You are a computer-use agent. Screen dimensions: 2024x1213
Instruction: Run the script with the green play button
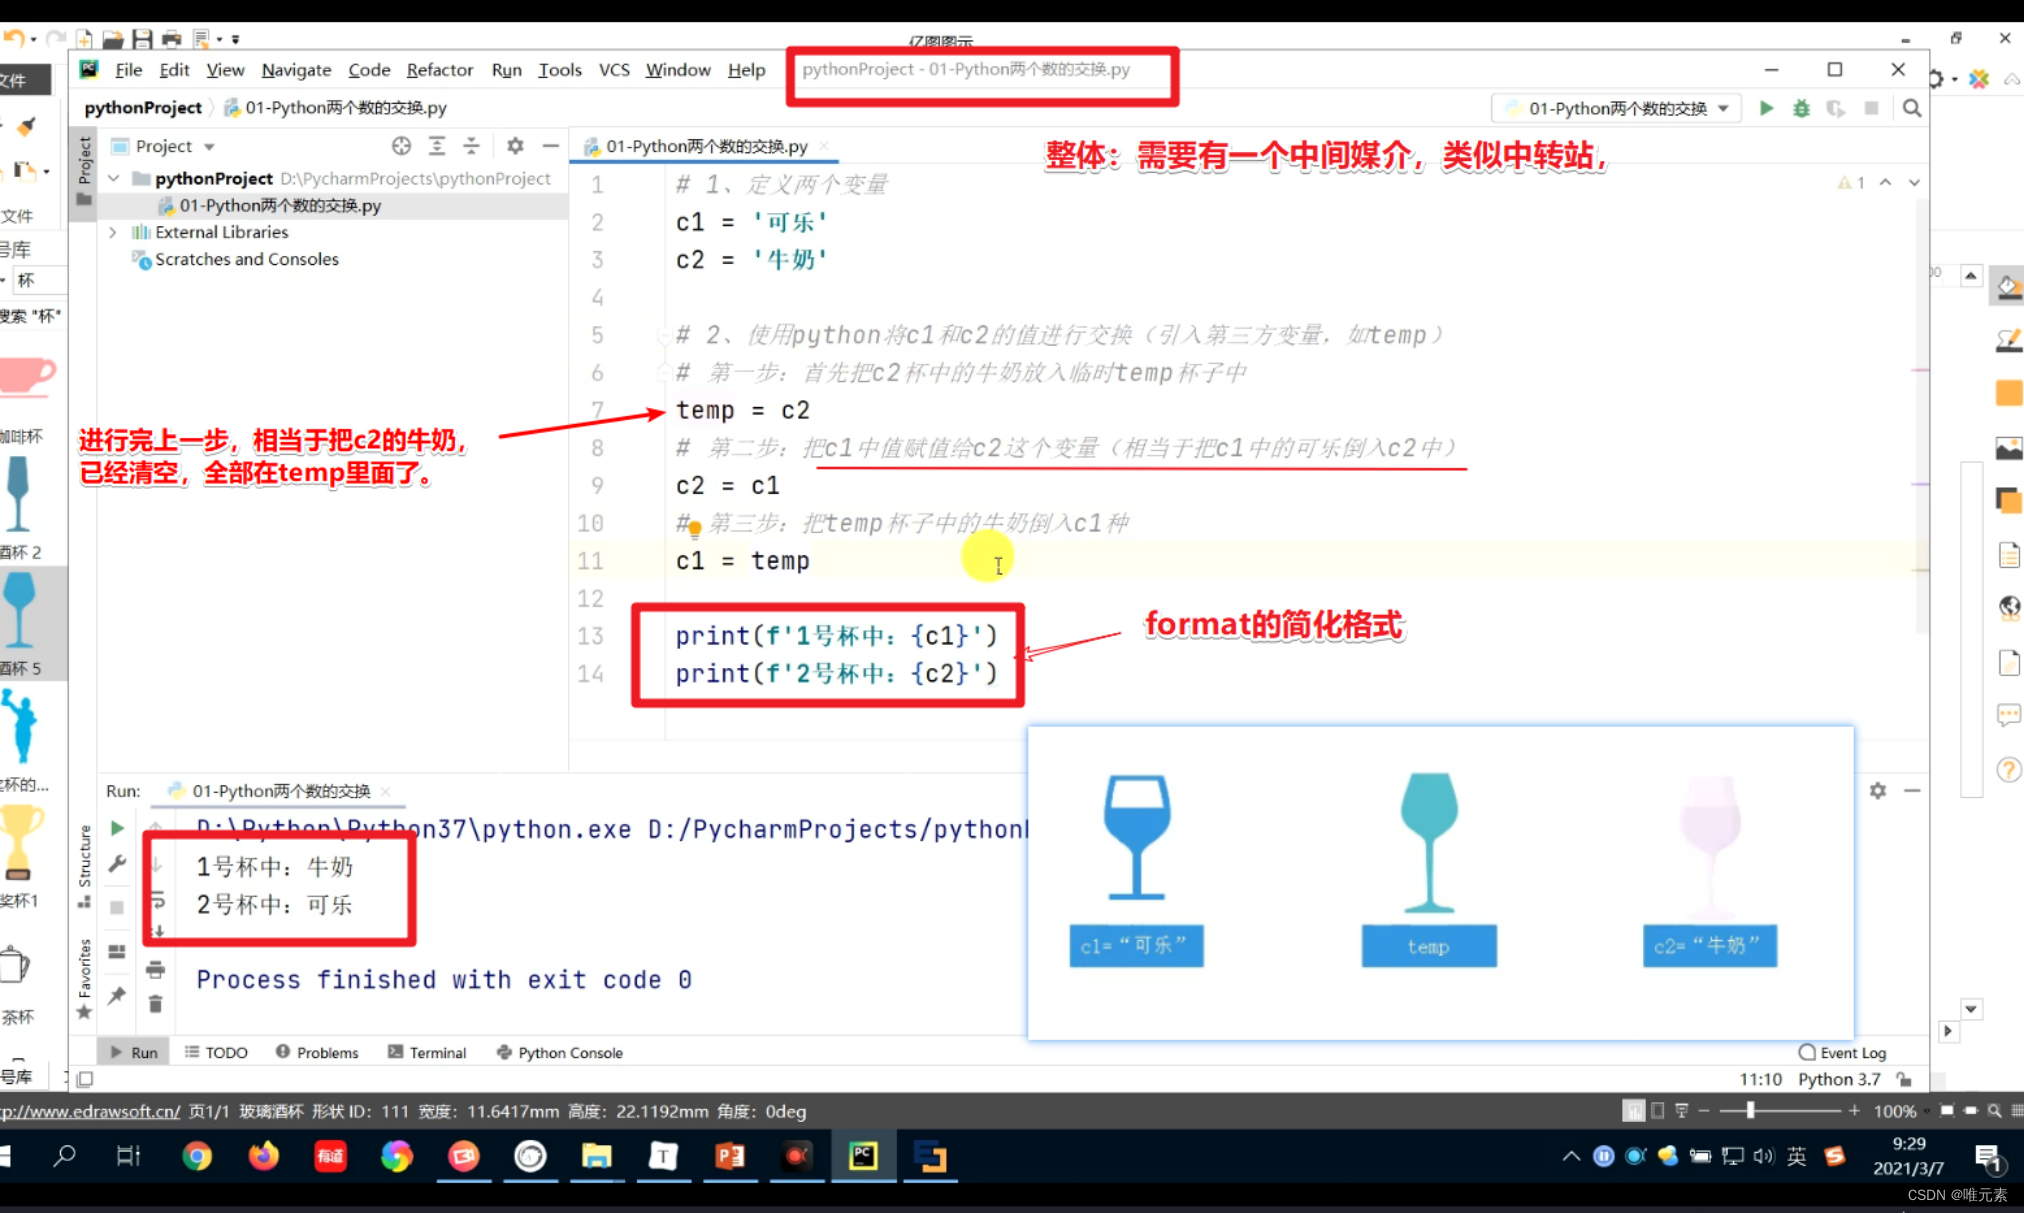(x=1766, y=108)
